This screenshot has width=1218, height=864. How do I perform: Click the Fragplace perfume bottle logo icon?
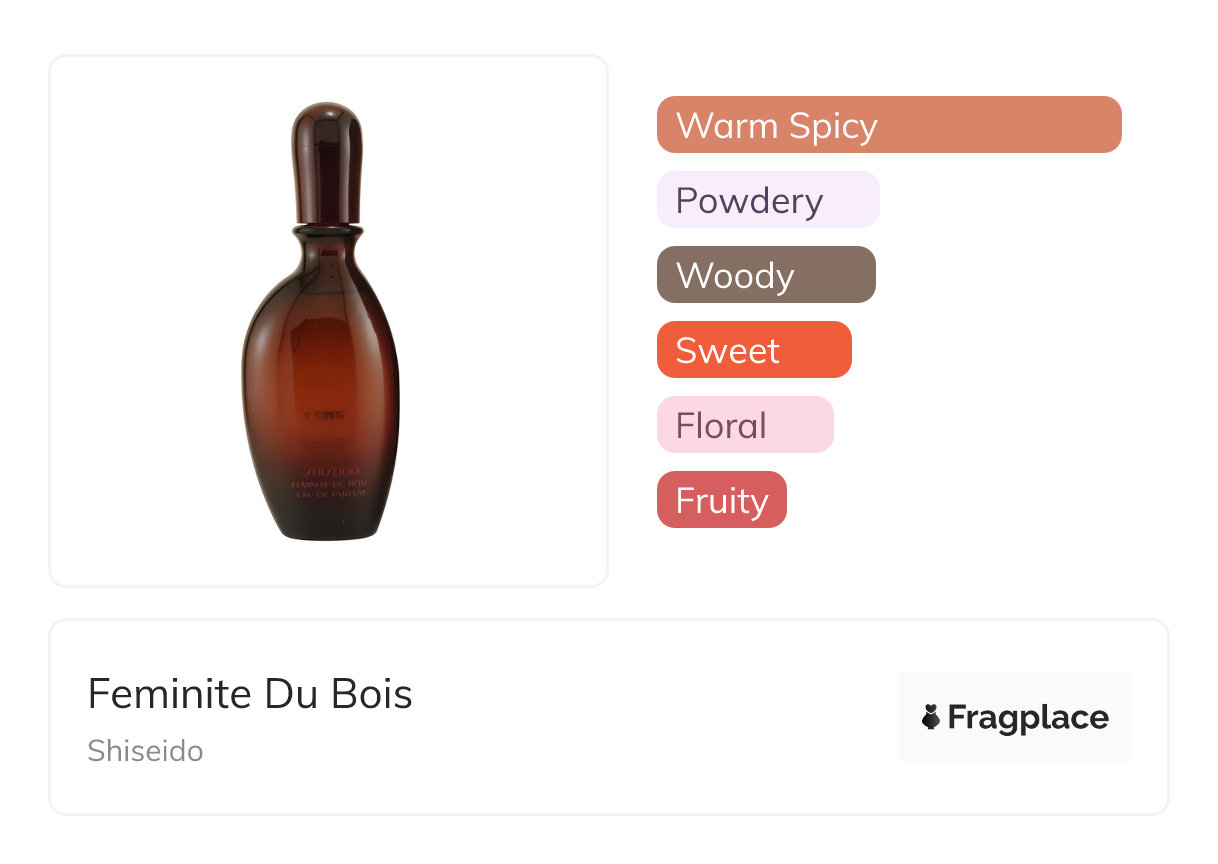(931, 717)
